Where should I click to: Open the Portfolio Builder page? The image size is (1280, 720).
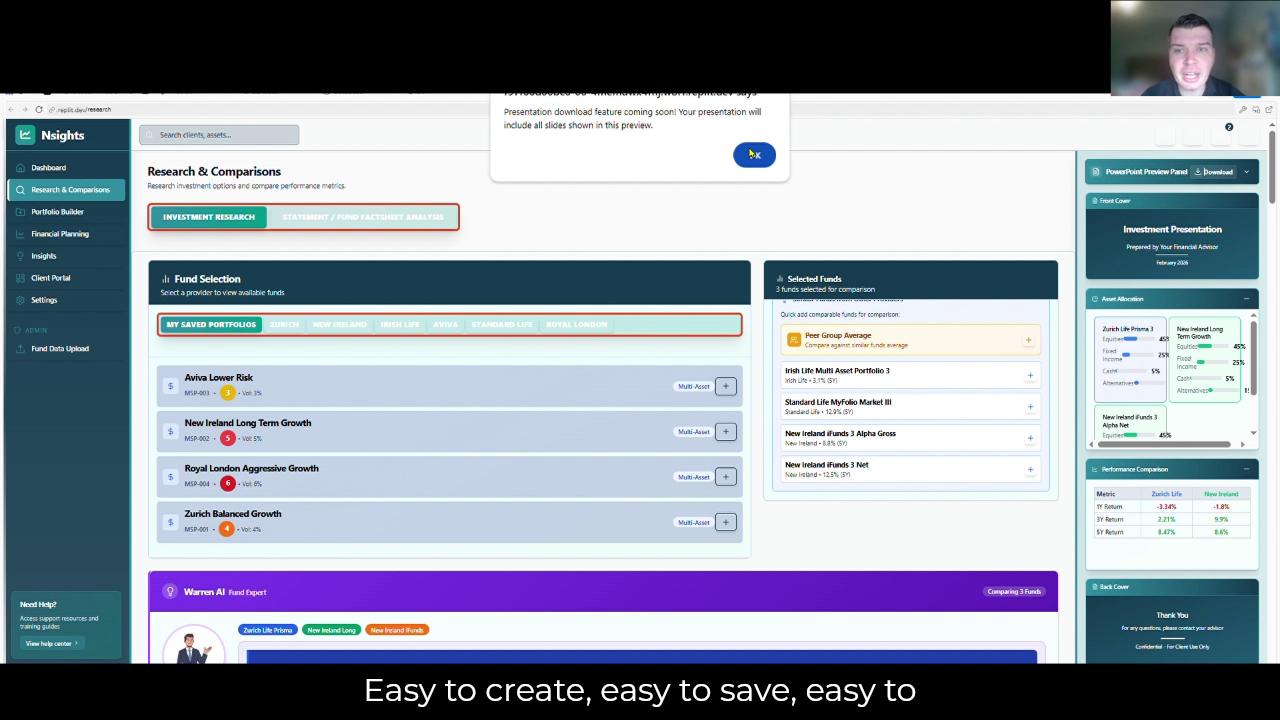coord(57,212)
